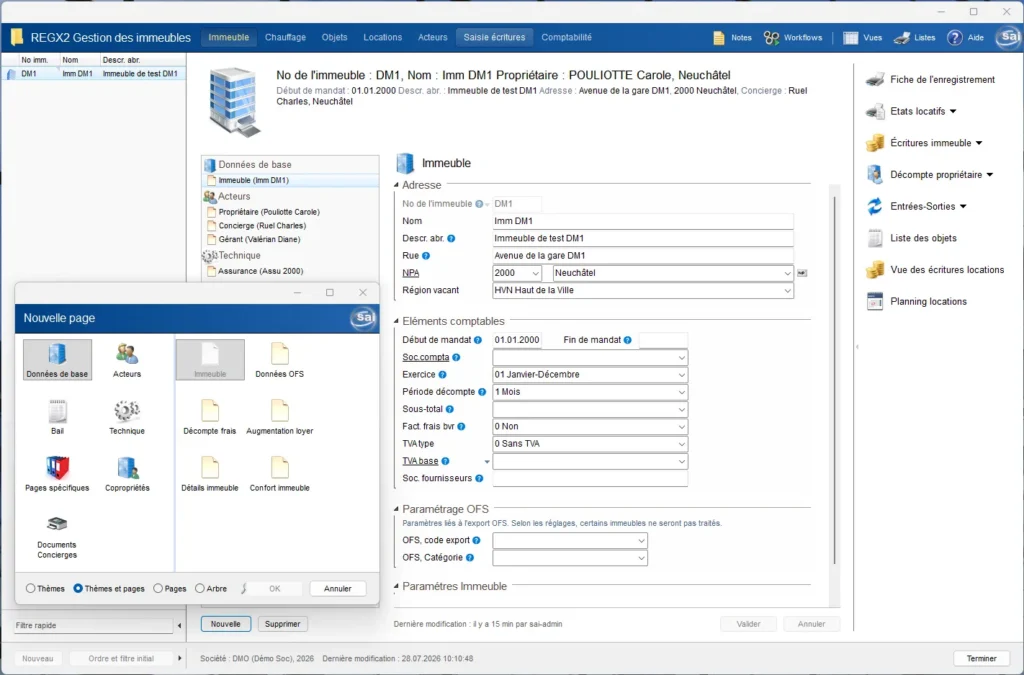Open Planning locations calendar icon

tap(874, 302)
